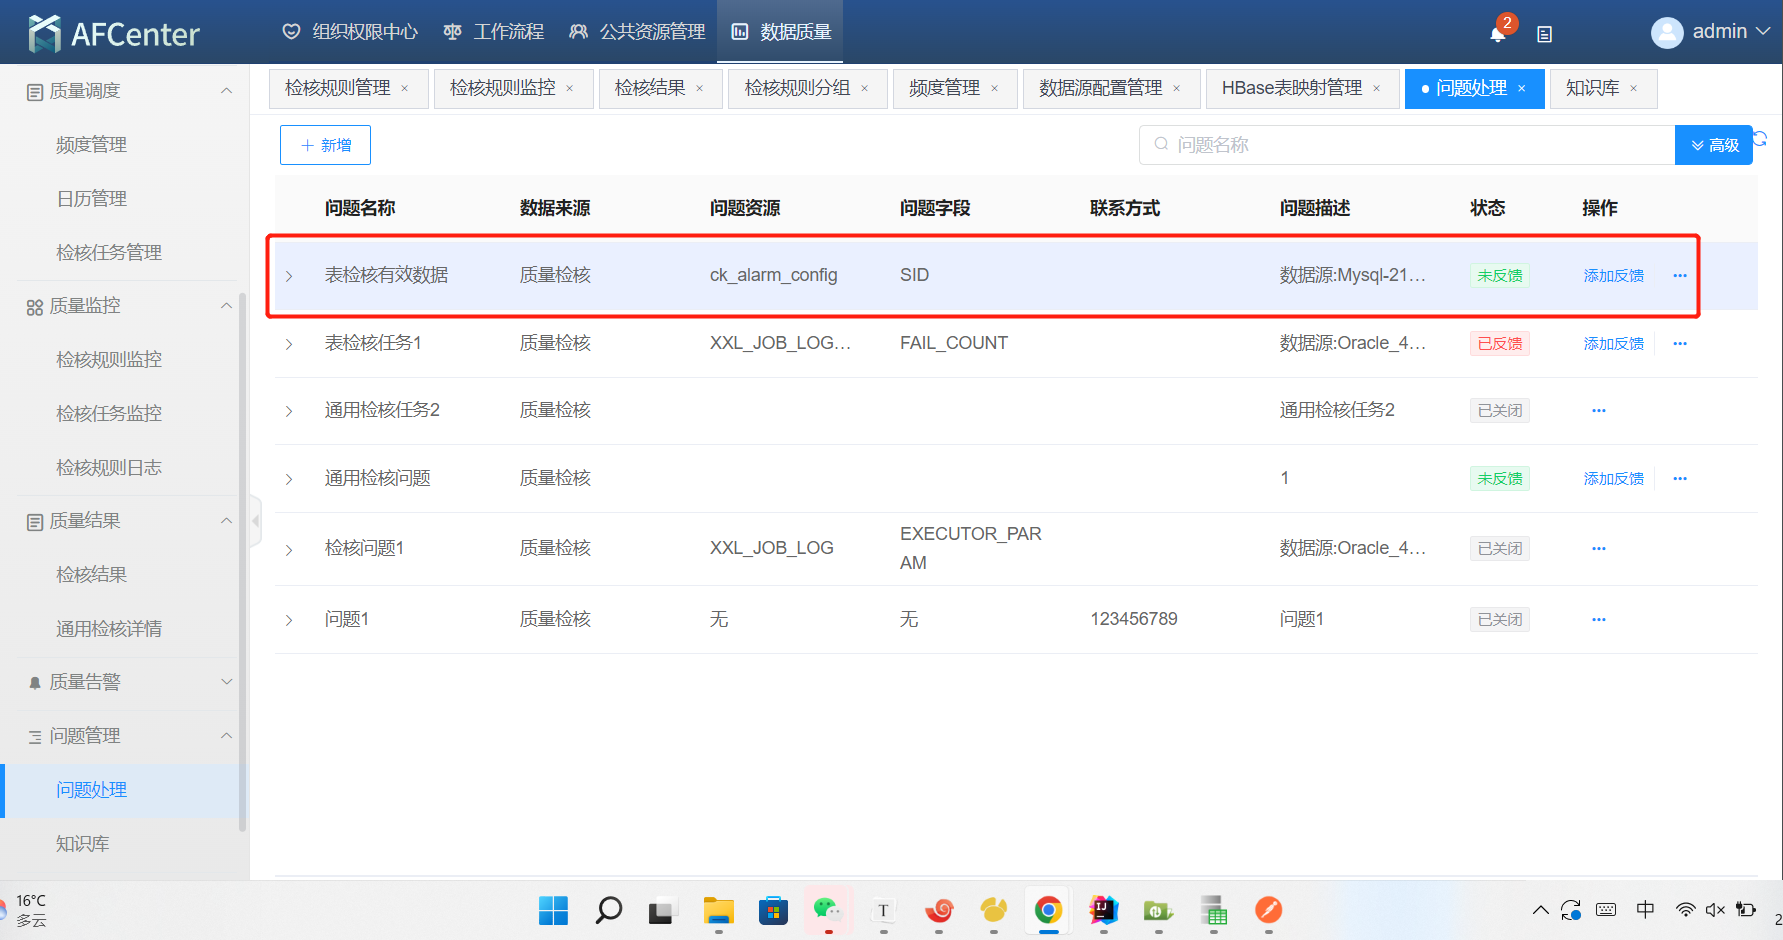Collapse the 质量调度 sidebar group

click(226, 91)
